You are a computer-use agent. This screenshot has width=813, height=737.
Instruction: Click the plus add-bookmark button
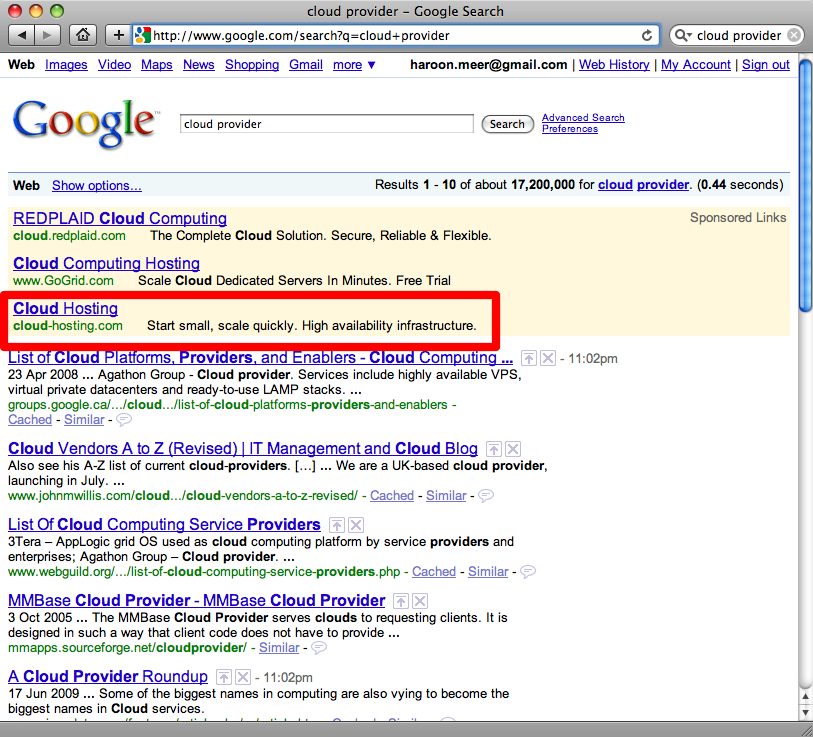(x=119, y=35)
